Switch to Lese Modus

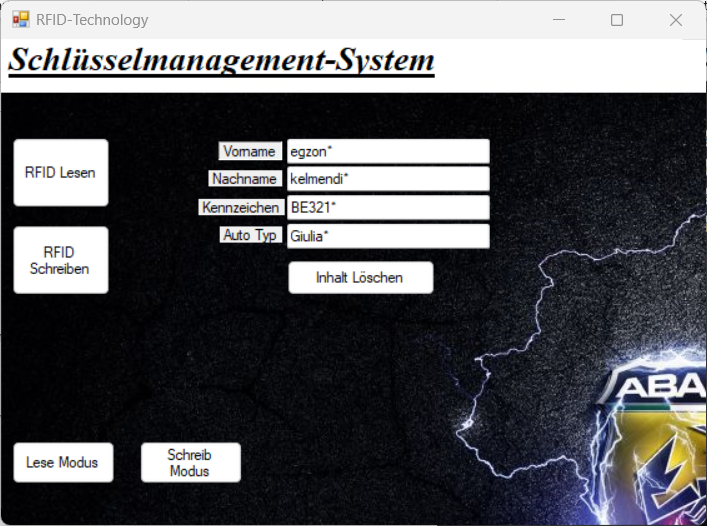tap(62, 463)
